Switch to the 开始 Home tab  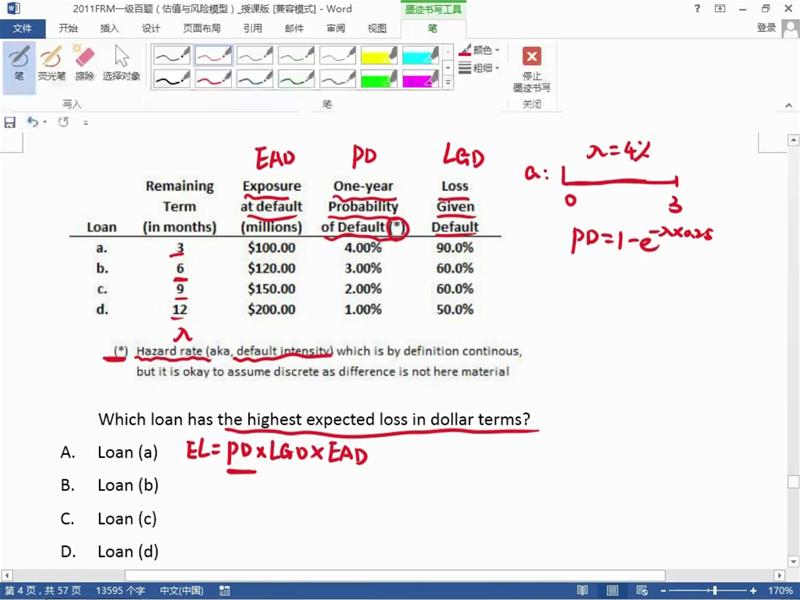(x=68, y=28)
